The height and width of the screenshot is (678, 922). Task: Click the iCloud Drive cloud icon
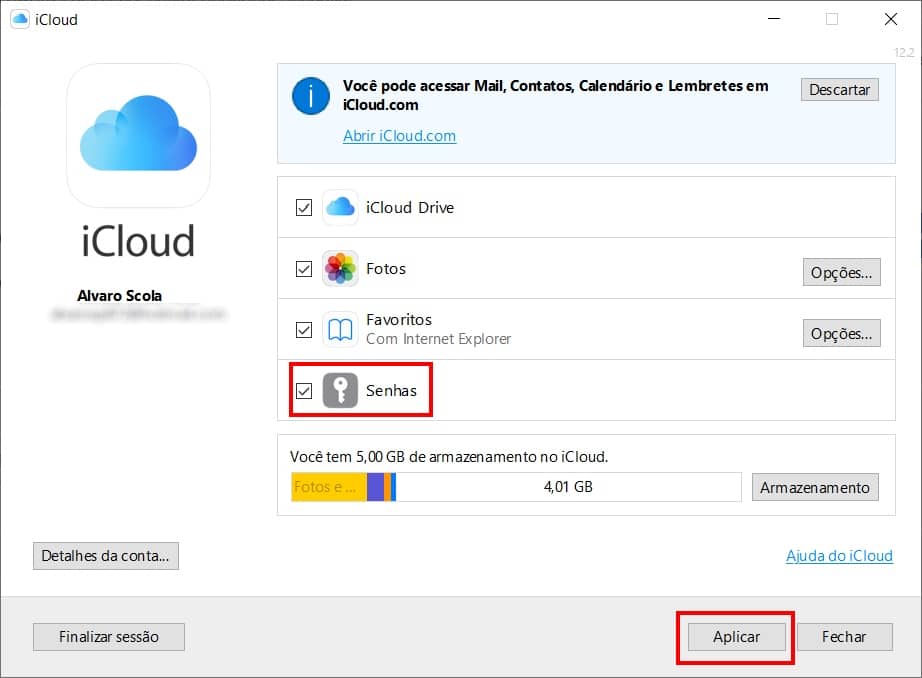pos(340,207)
